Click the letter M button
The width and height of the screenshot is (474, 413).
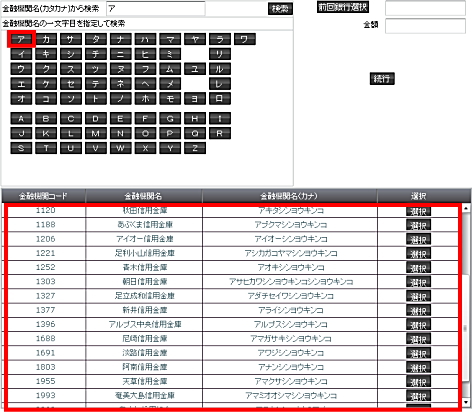click(x=96, y=133)
